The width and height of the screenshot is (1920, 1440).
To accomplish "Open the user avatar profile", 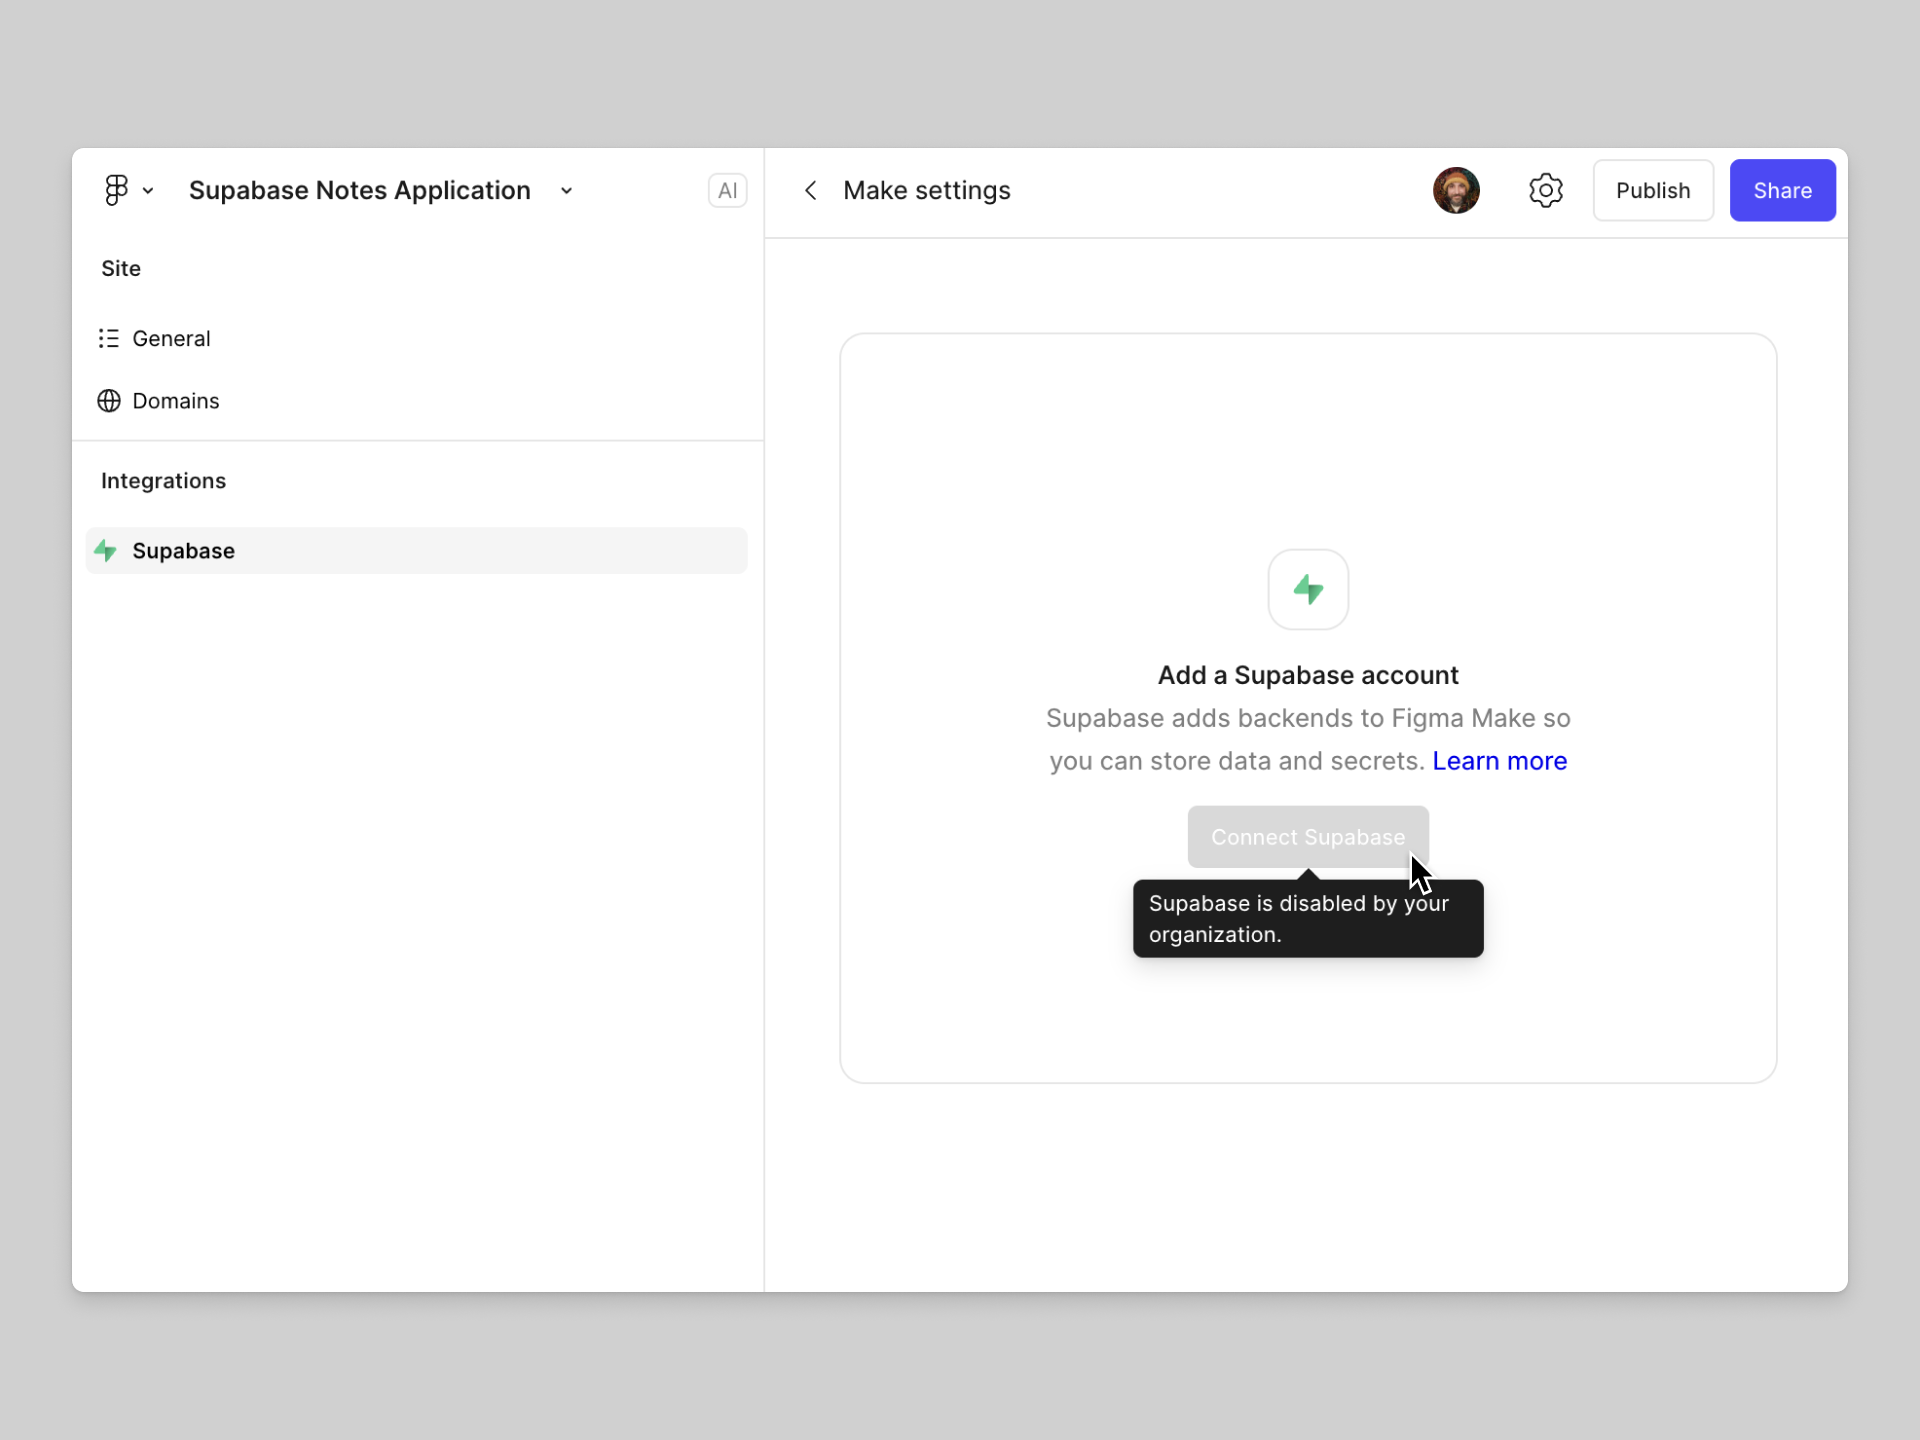I will 1456,190.
